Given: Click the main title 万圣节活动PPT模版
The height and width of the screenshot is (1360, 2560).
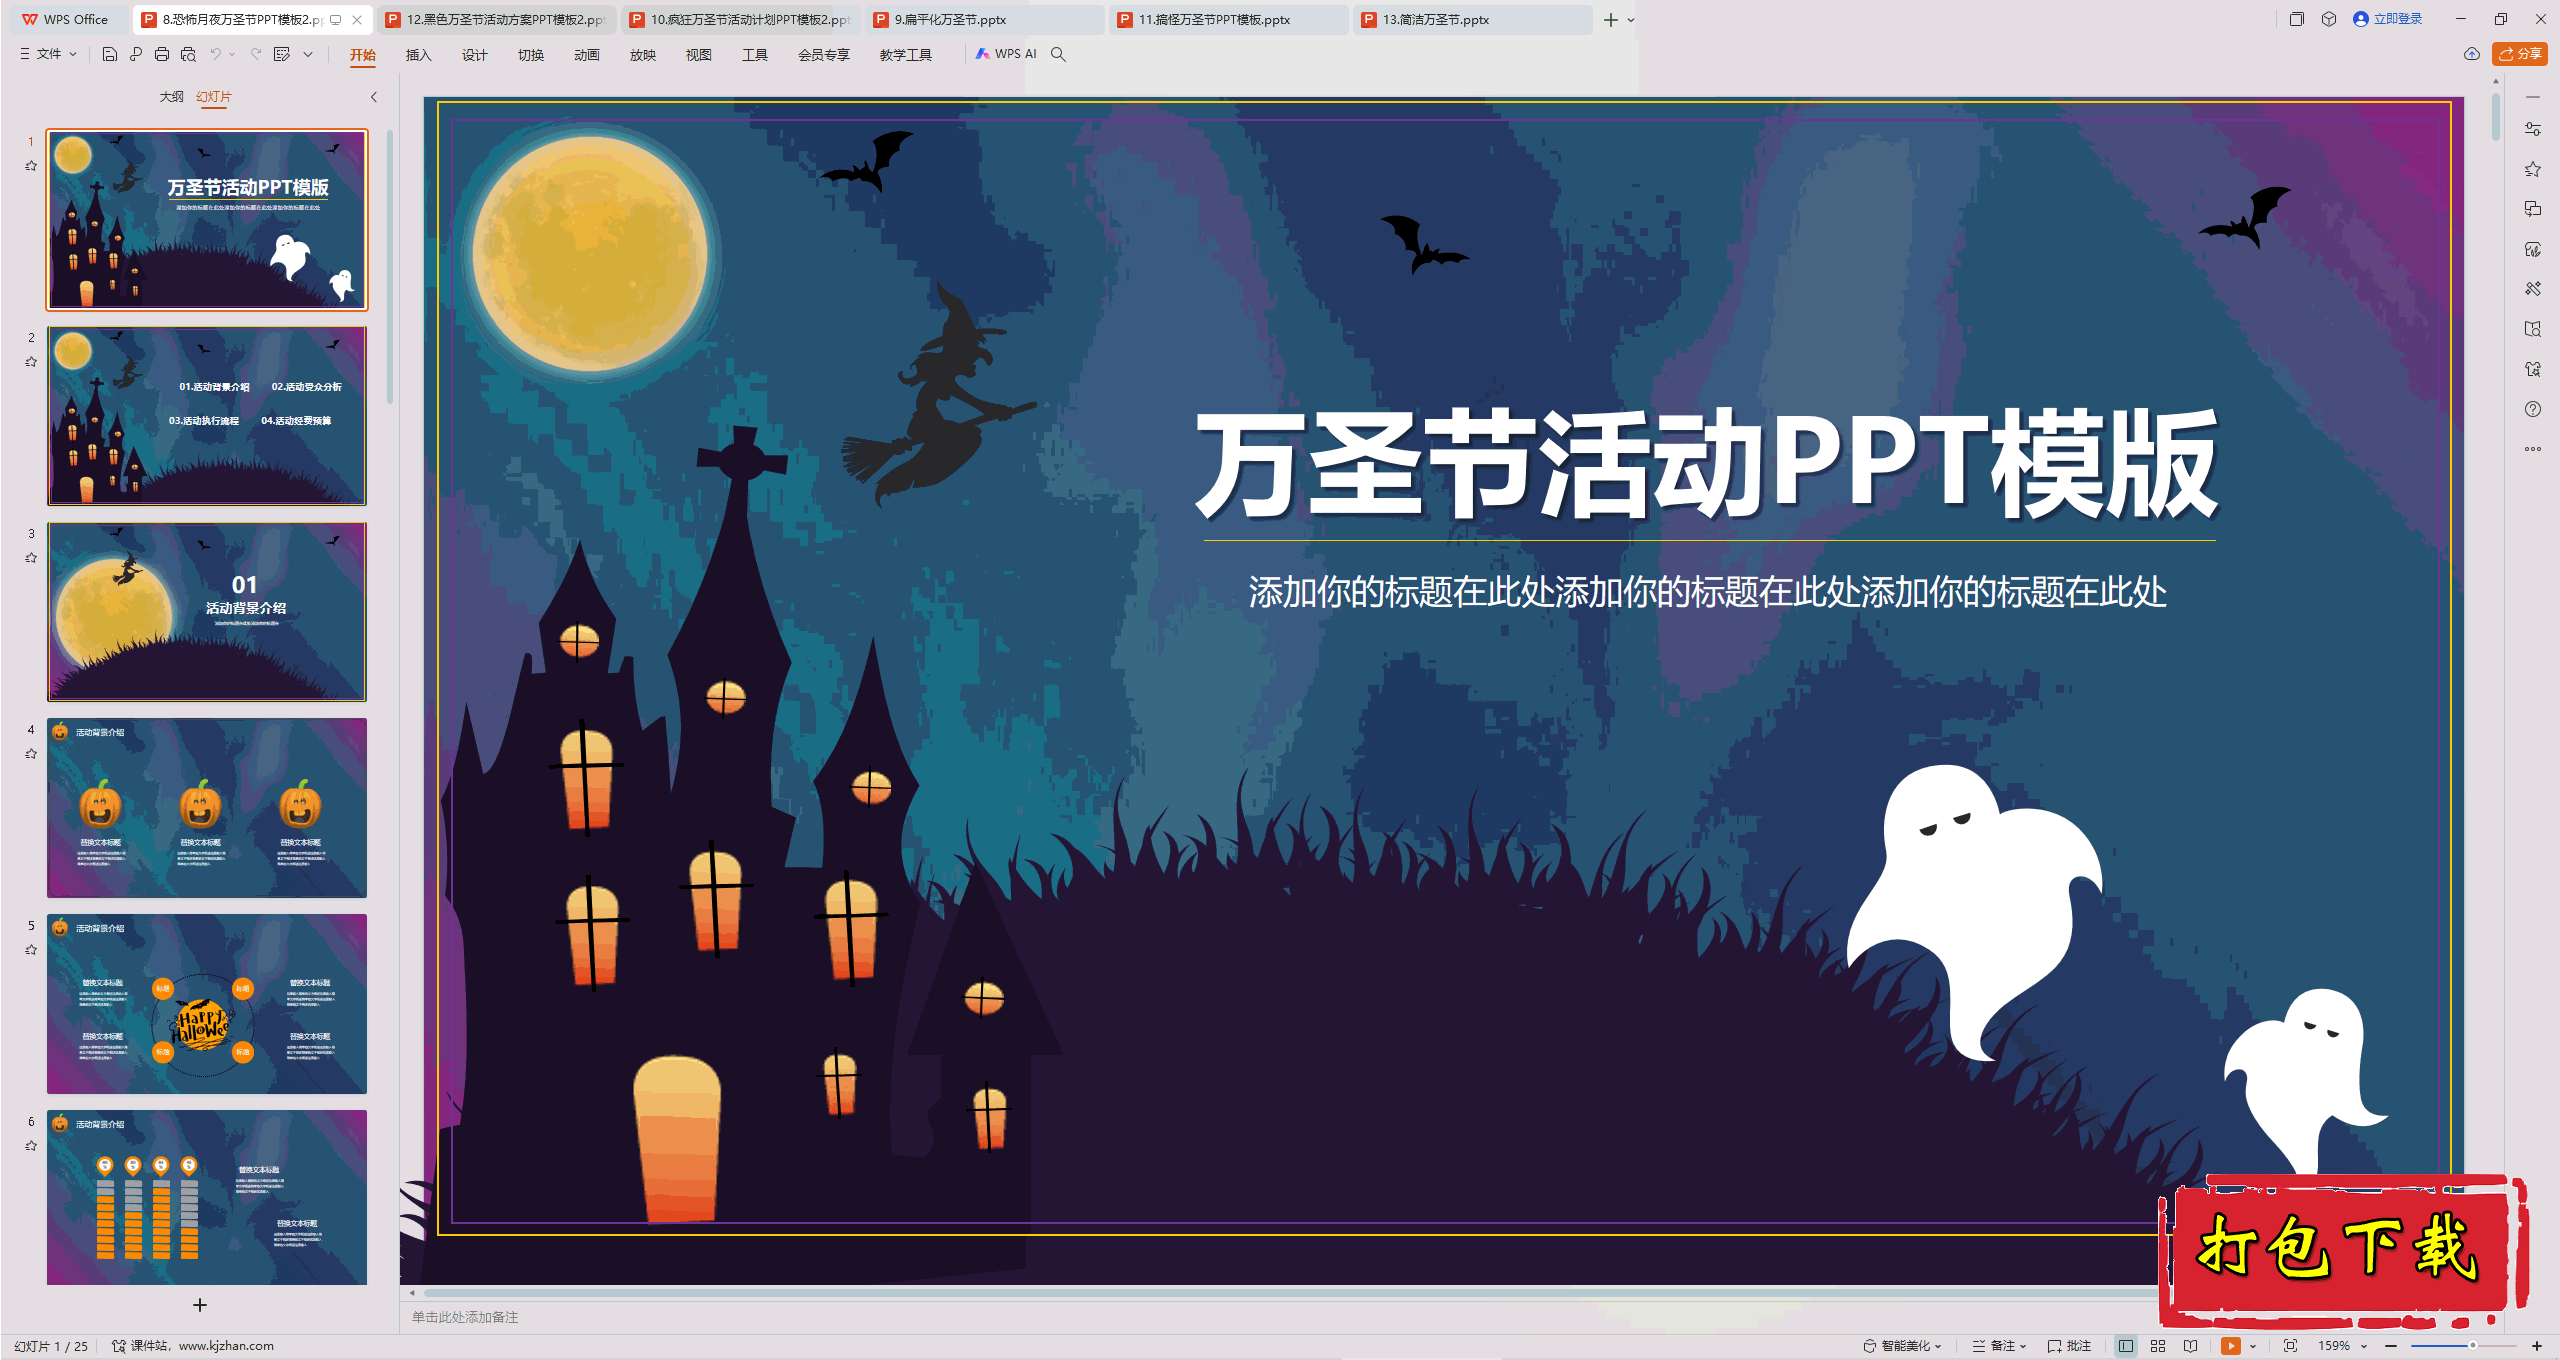Looking at the screenshot, I should point(1708,464).
